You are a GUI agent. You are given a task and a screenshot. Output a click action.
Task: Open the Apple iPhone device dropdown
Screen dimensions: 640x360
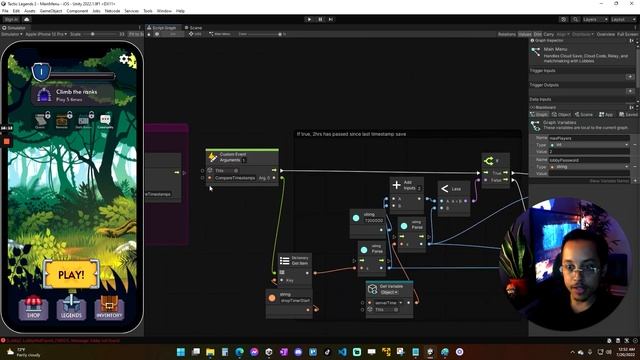tap(46, 34)
